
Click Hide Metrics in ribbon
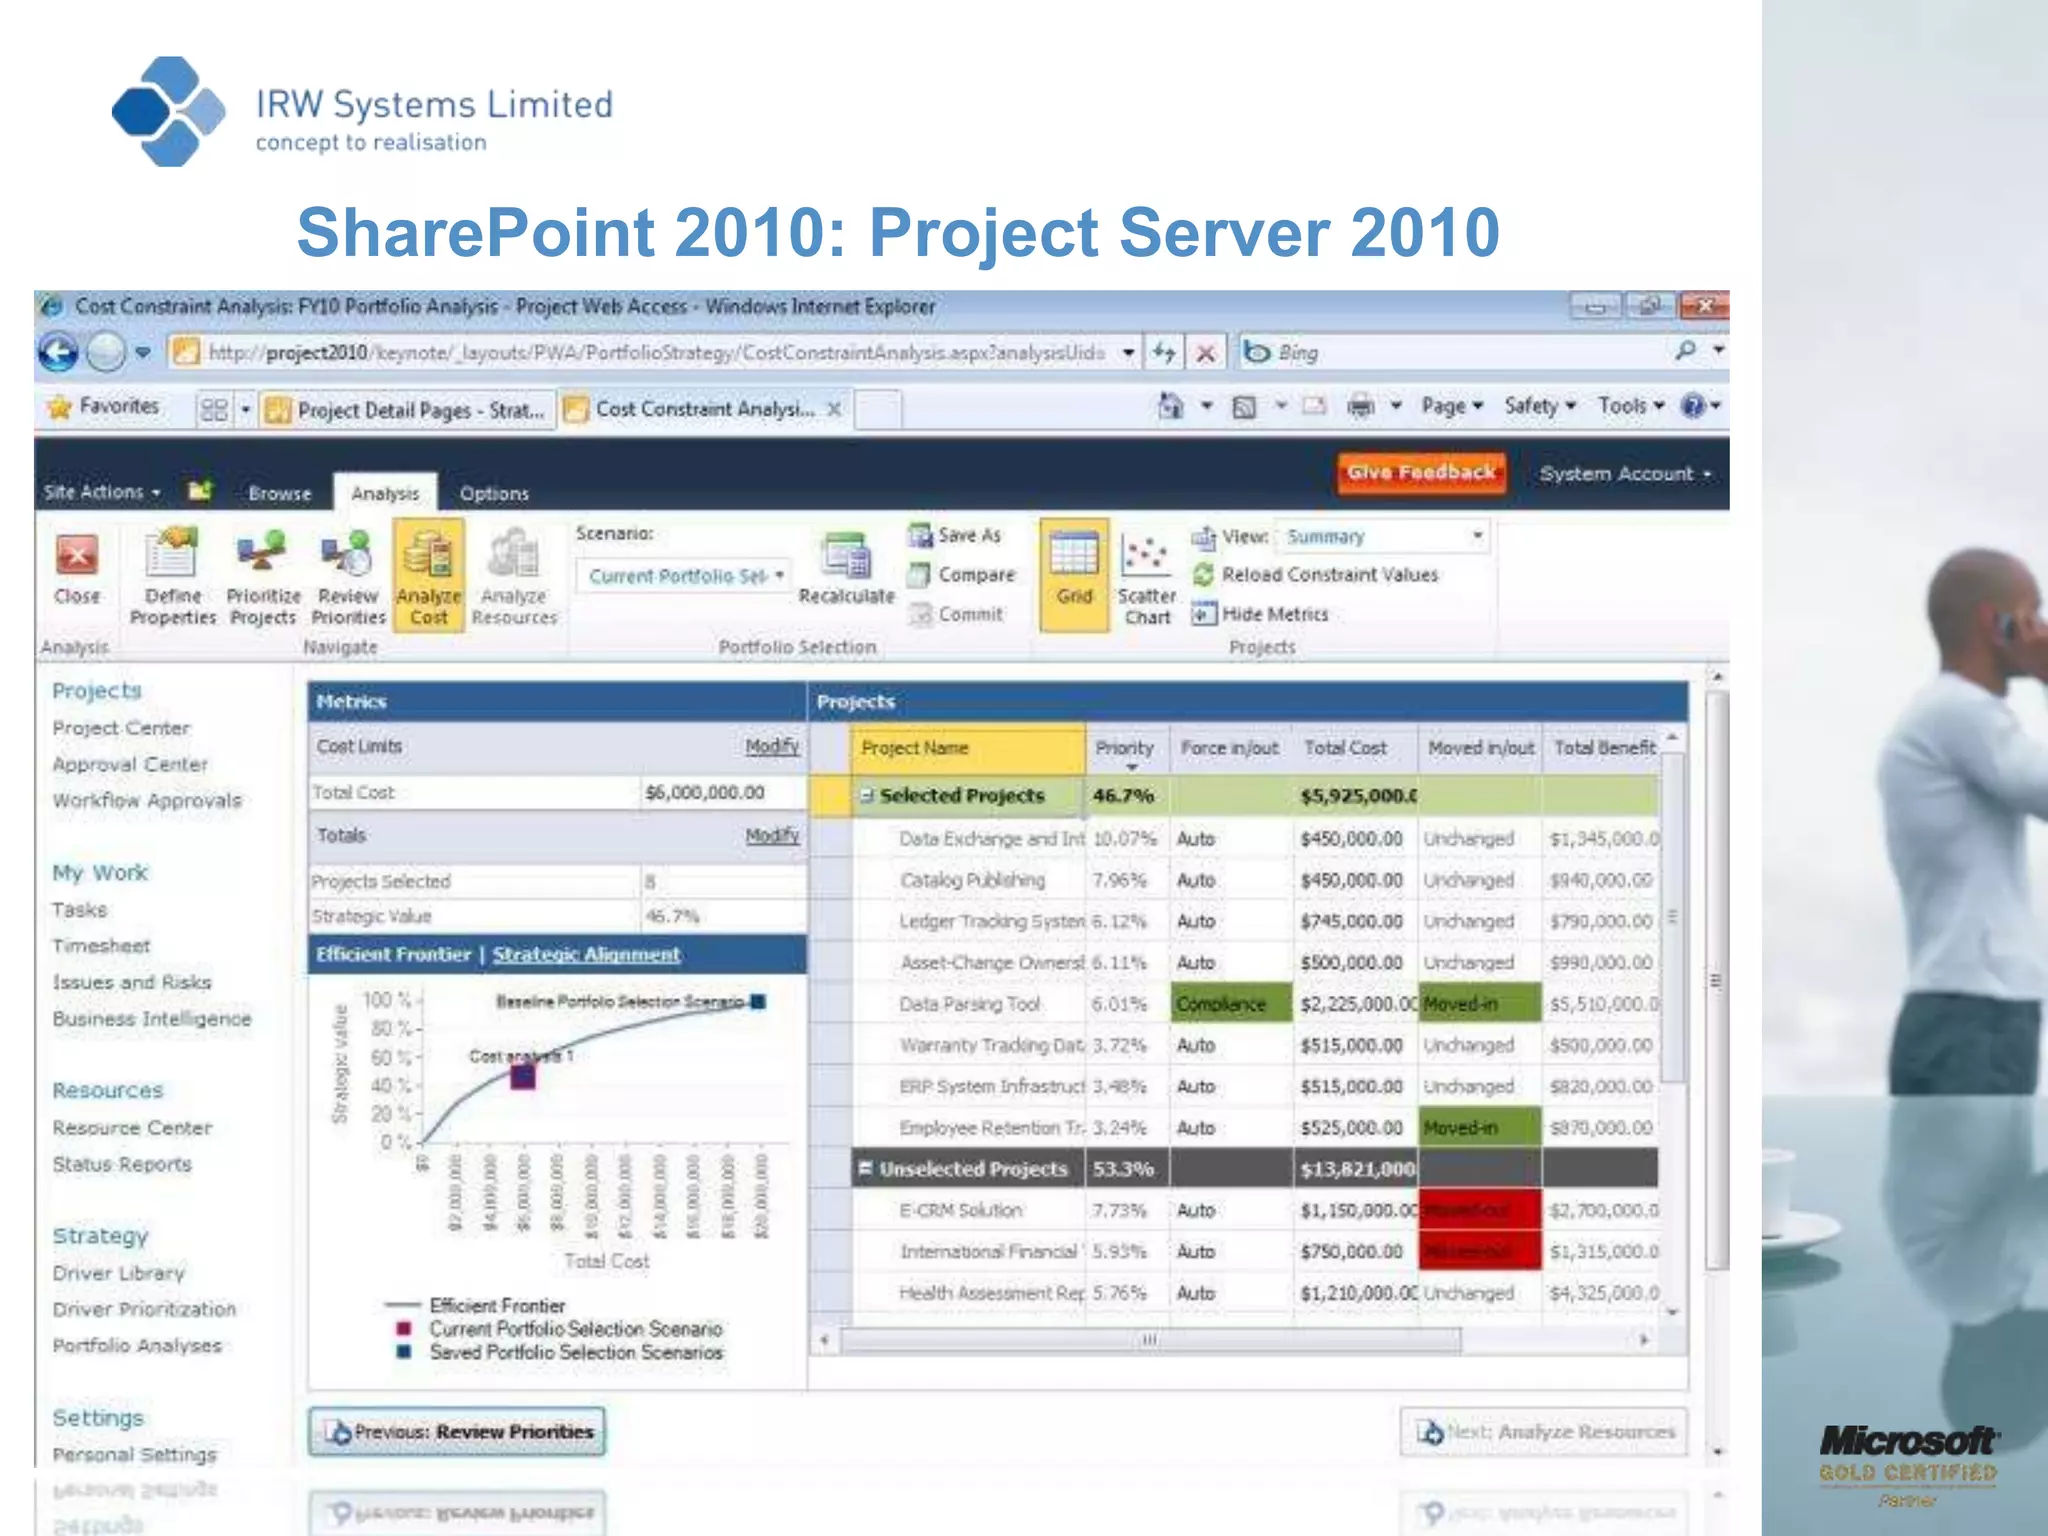click(1260, 614)
